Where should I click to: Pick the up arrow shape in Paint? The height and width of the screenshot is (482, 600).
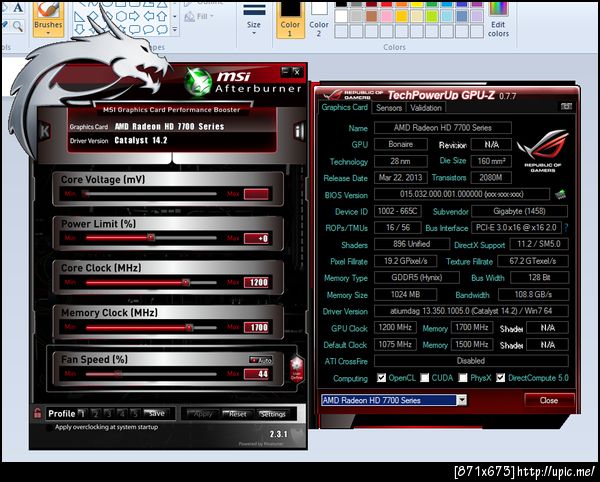162,16
